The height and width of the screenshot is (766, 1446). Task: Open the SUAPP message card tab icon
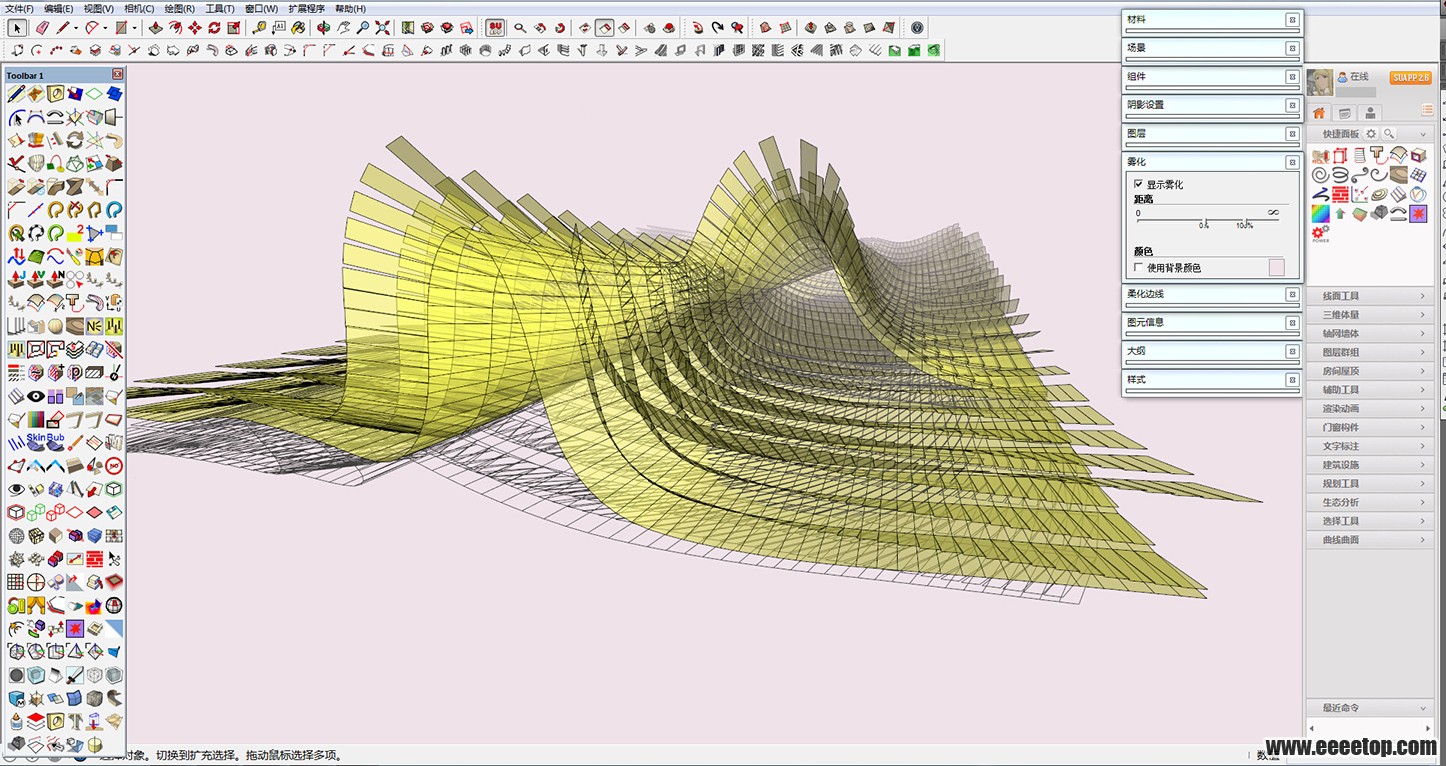(x=1345, y=113)
